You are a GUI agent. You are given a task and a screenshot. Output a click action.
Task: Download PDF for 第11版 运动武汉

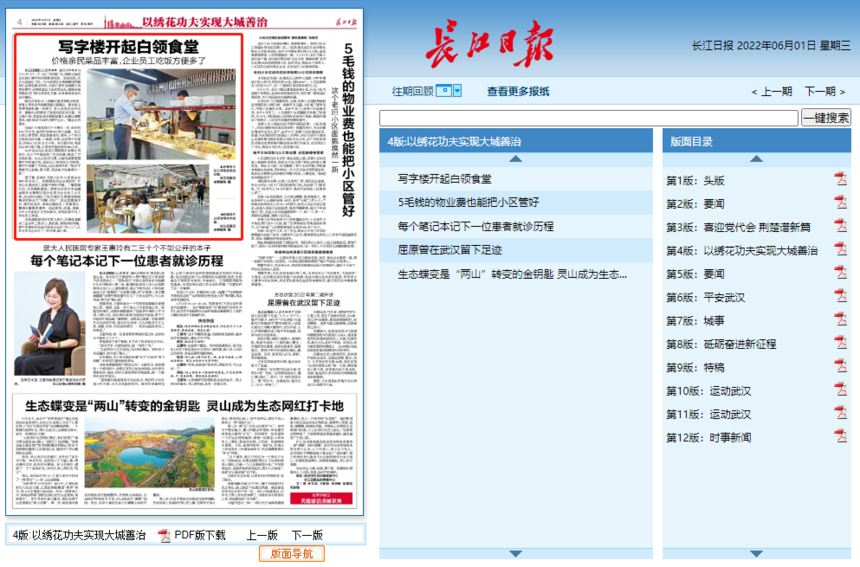tap(840, 413)
